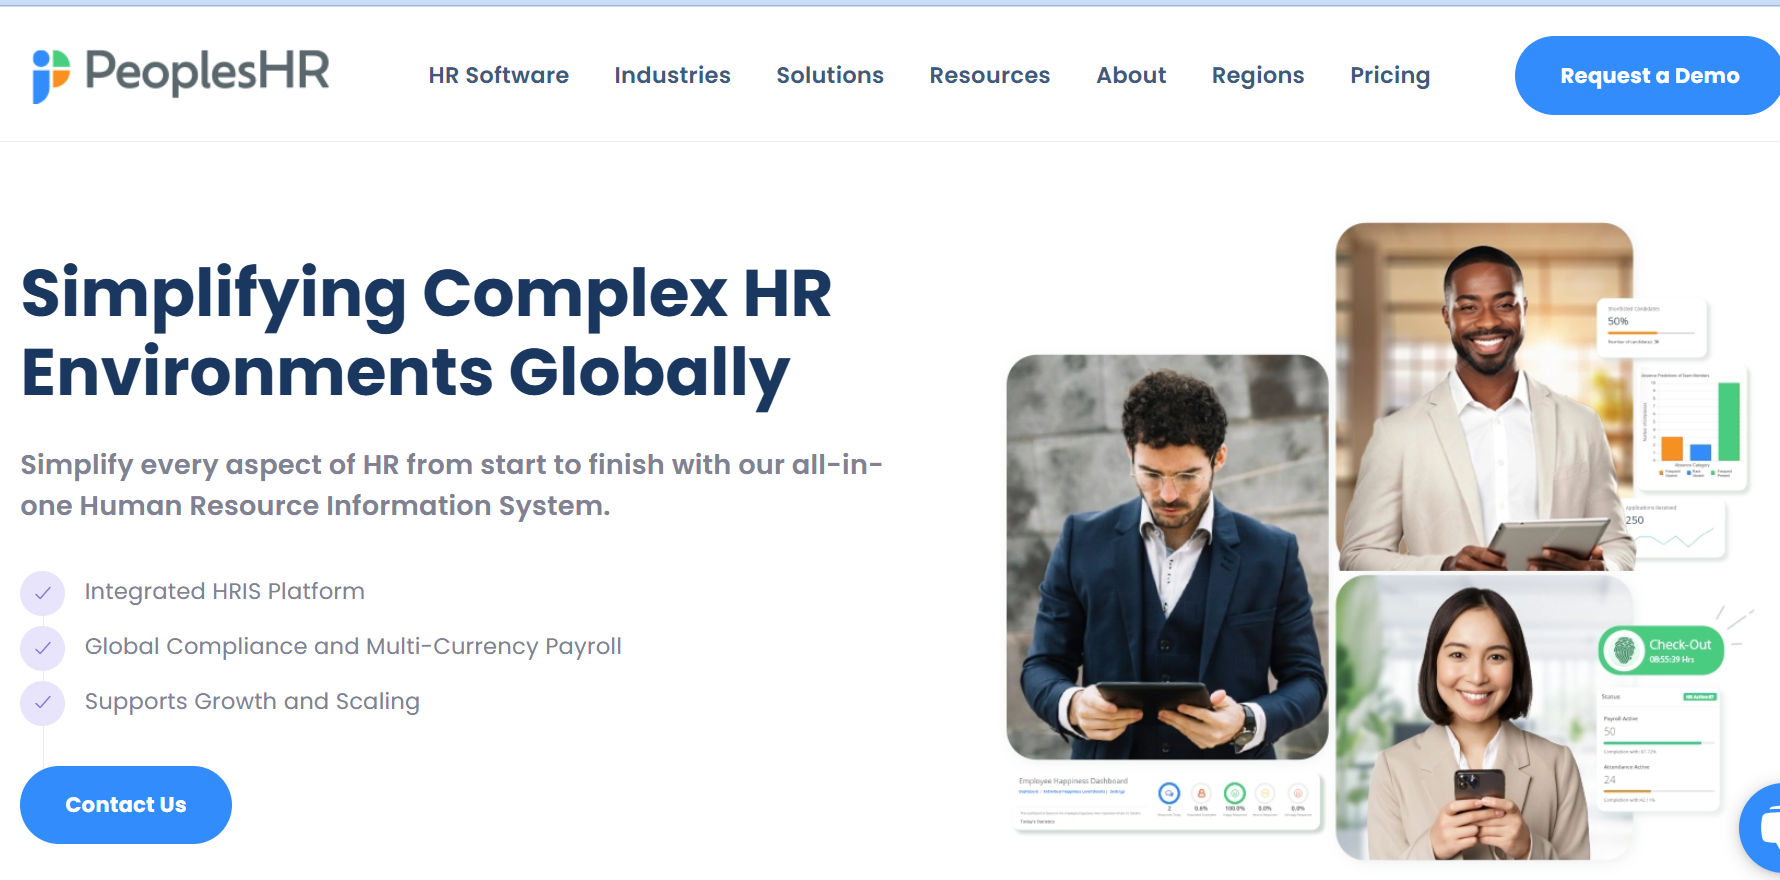Click checkmark beside Supports Growth and Scaling
The width and height of the screenshot is (1780, 880).
click(x=42, y=703)
